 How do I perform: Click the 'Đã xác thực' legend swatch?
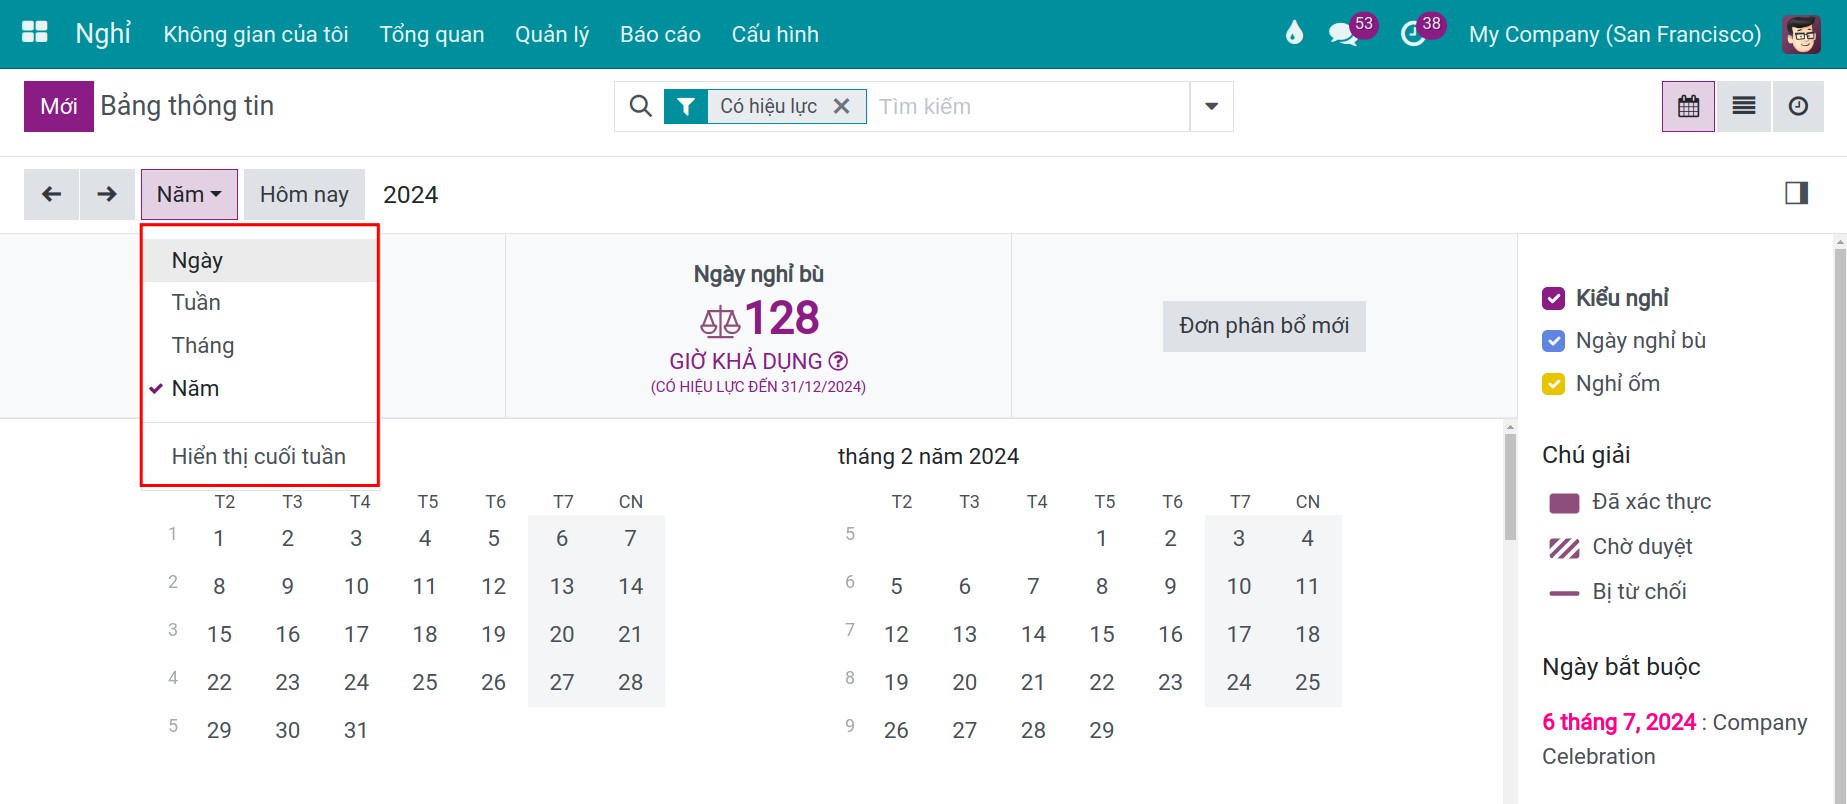click(1564, 503)
